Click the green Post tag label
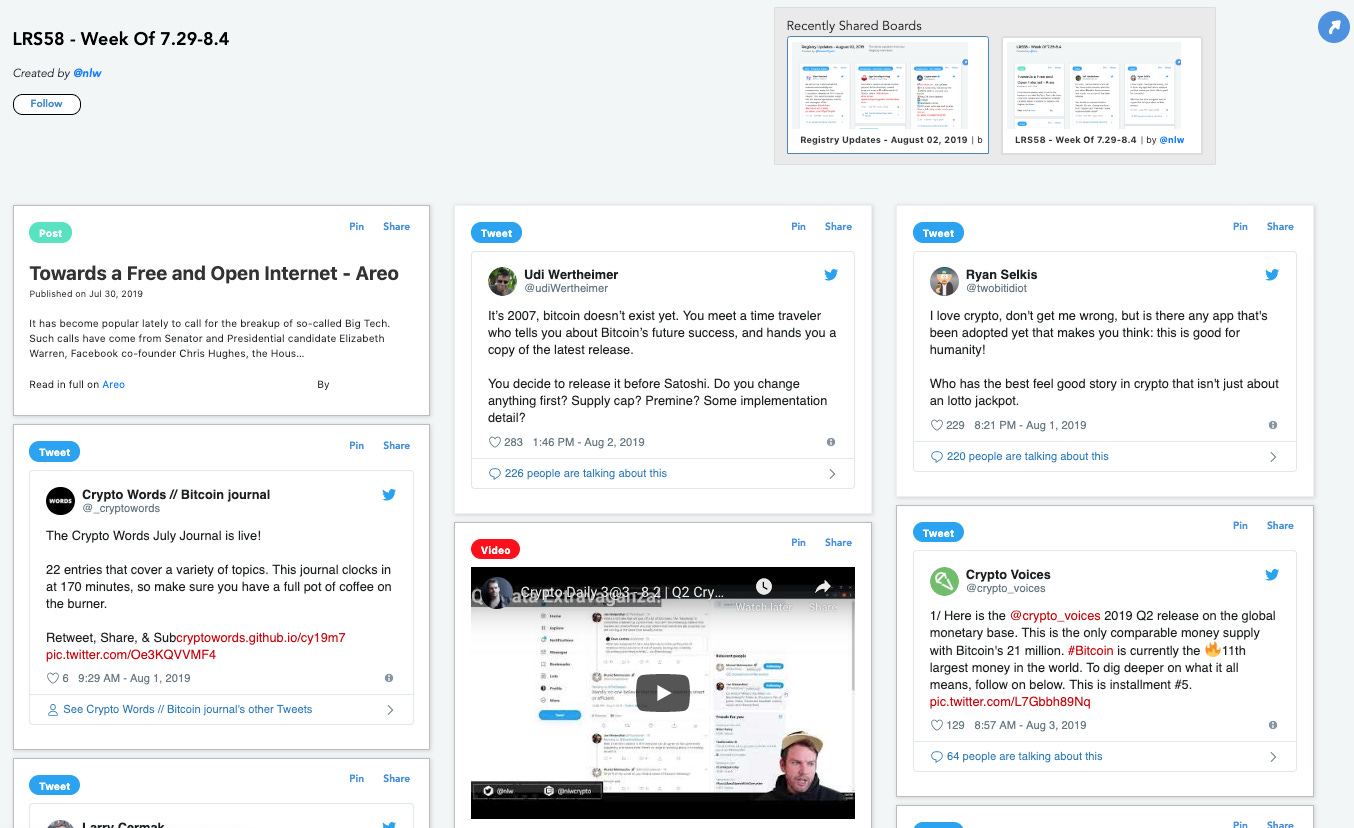Image resolution: width=1354 pixels, height=828 pixels. click(50, 233)
